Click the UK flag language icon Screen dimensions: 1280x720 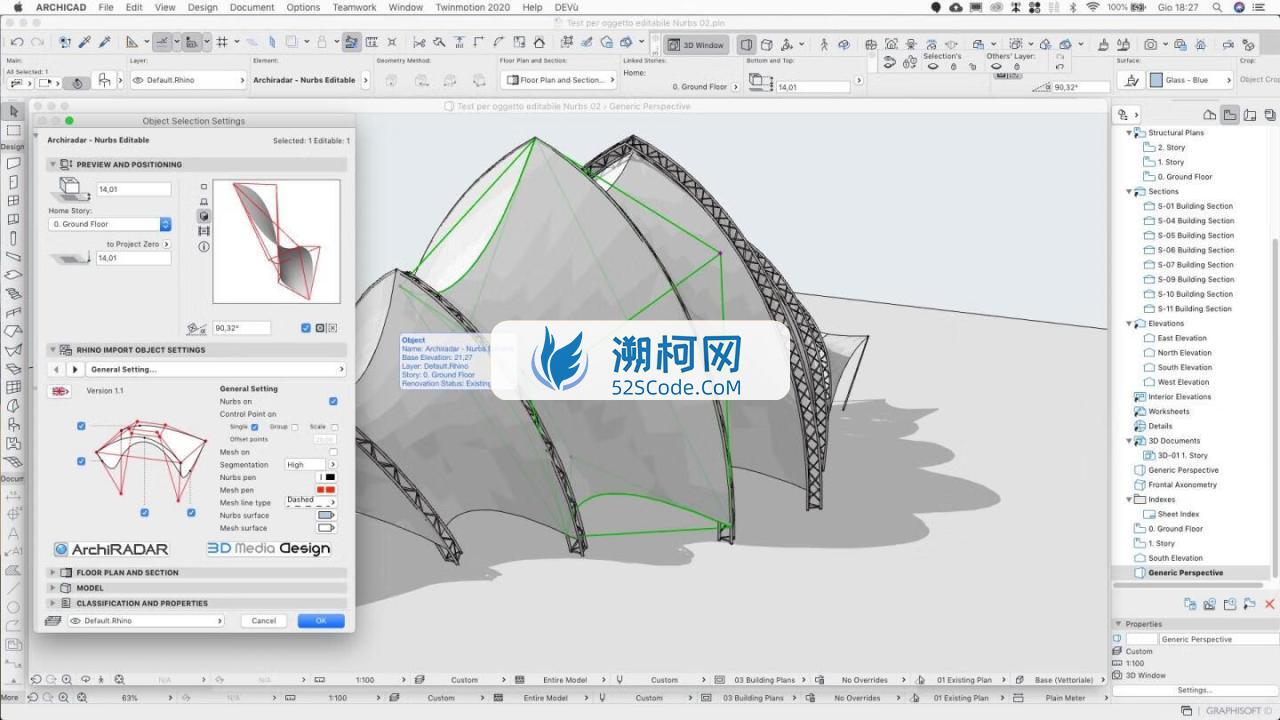tap(61, 391)
